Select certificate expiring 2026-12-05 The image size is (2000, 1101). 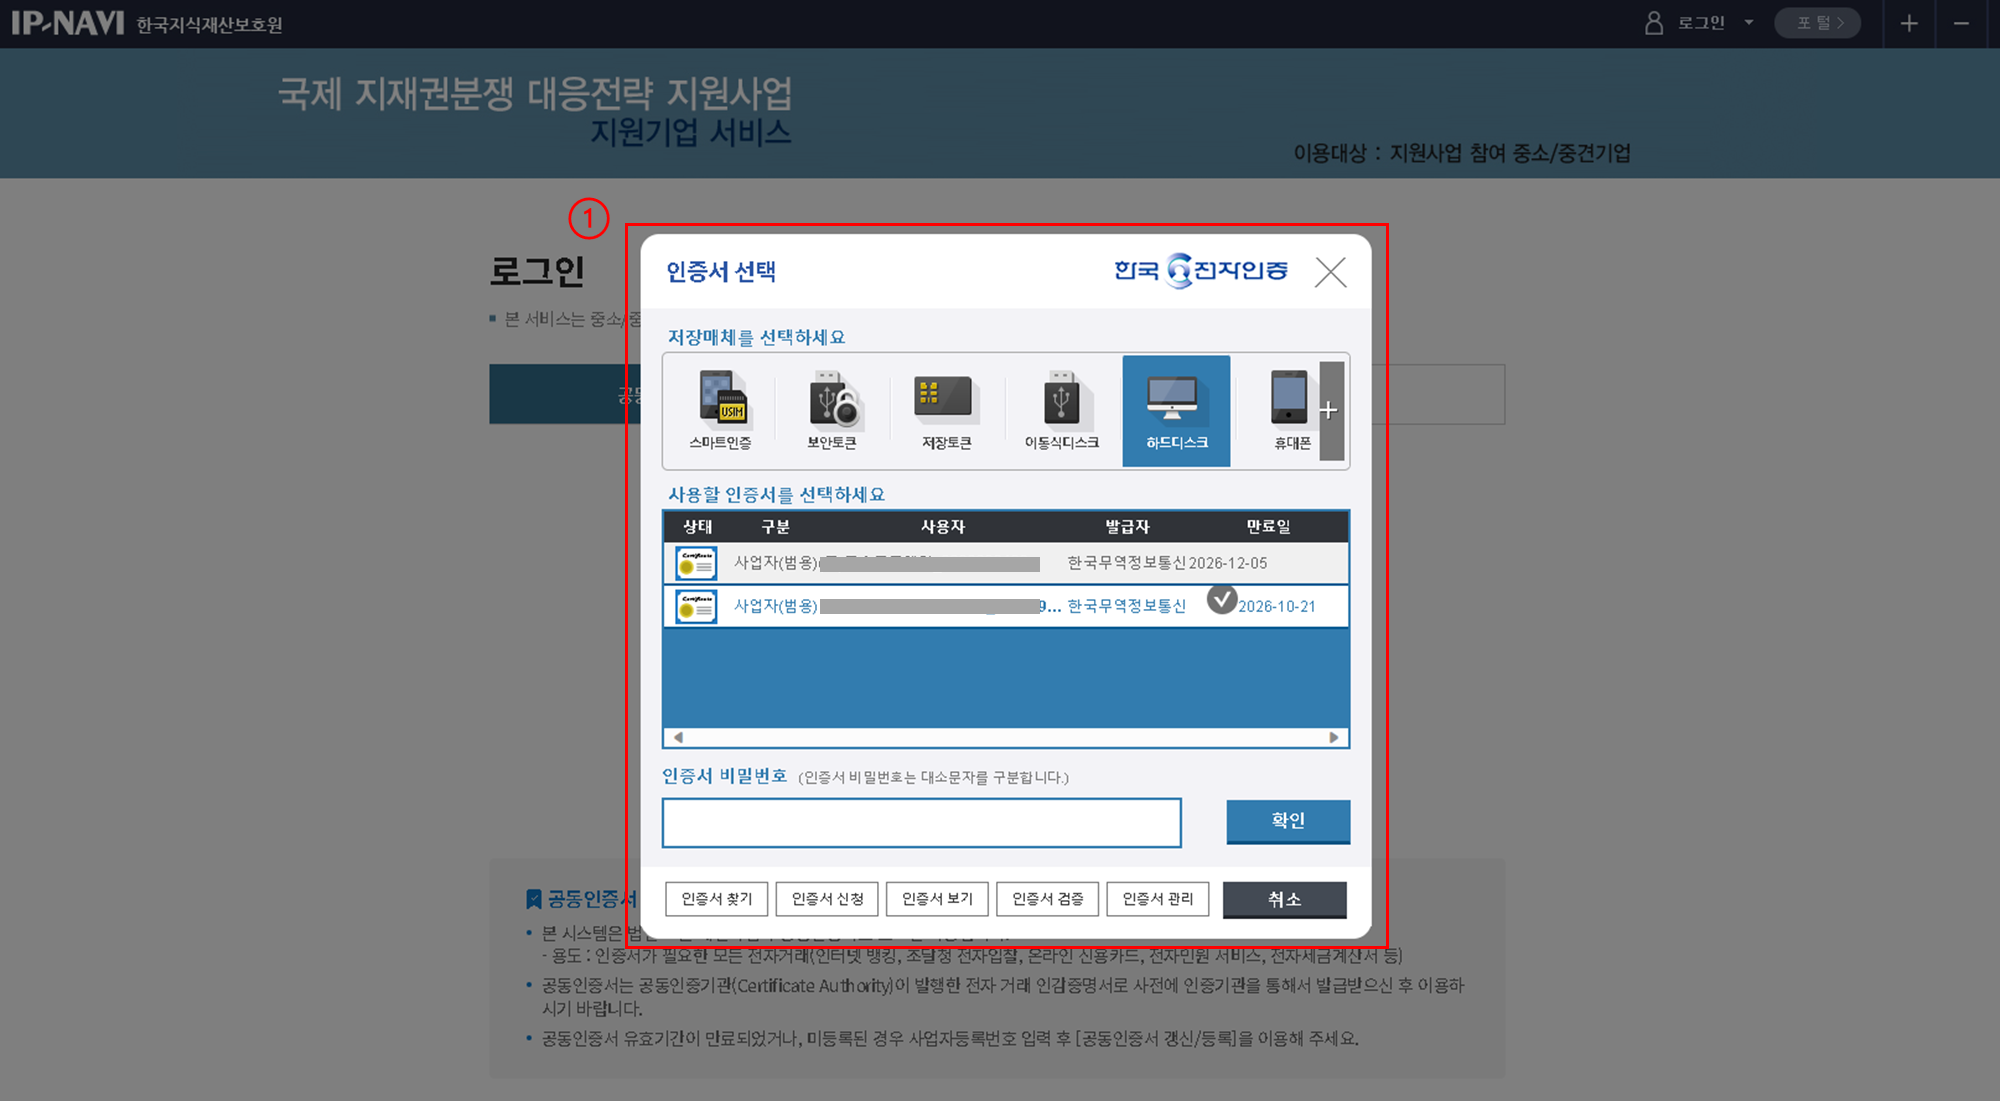pos(1227,563)
